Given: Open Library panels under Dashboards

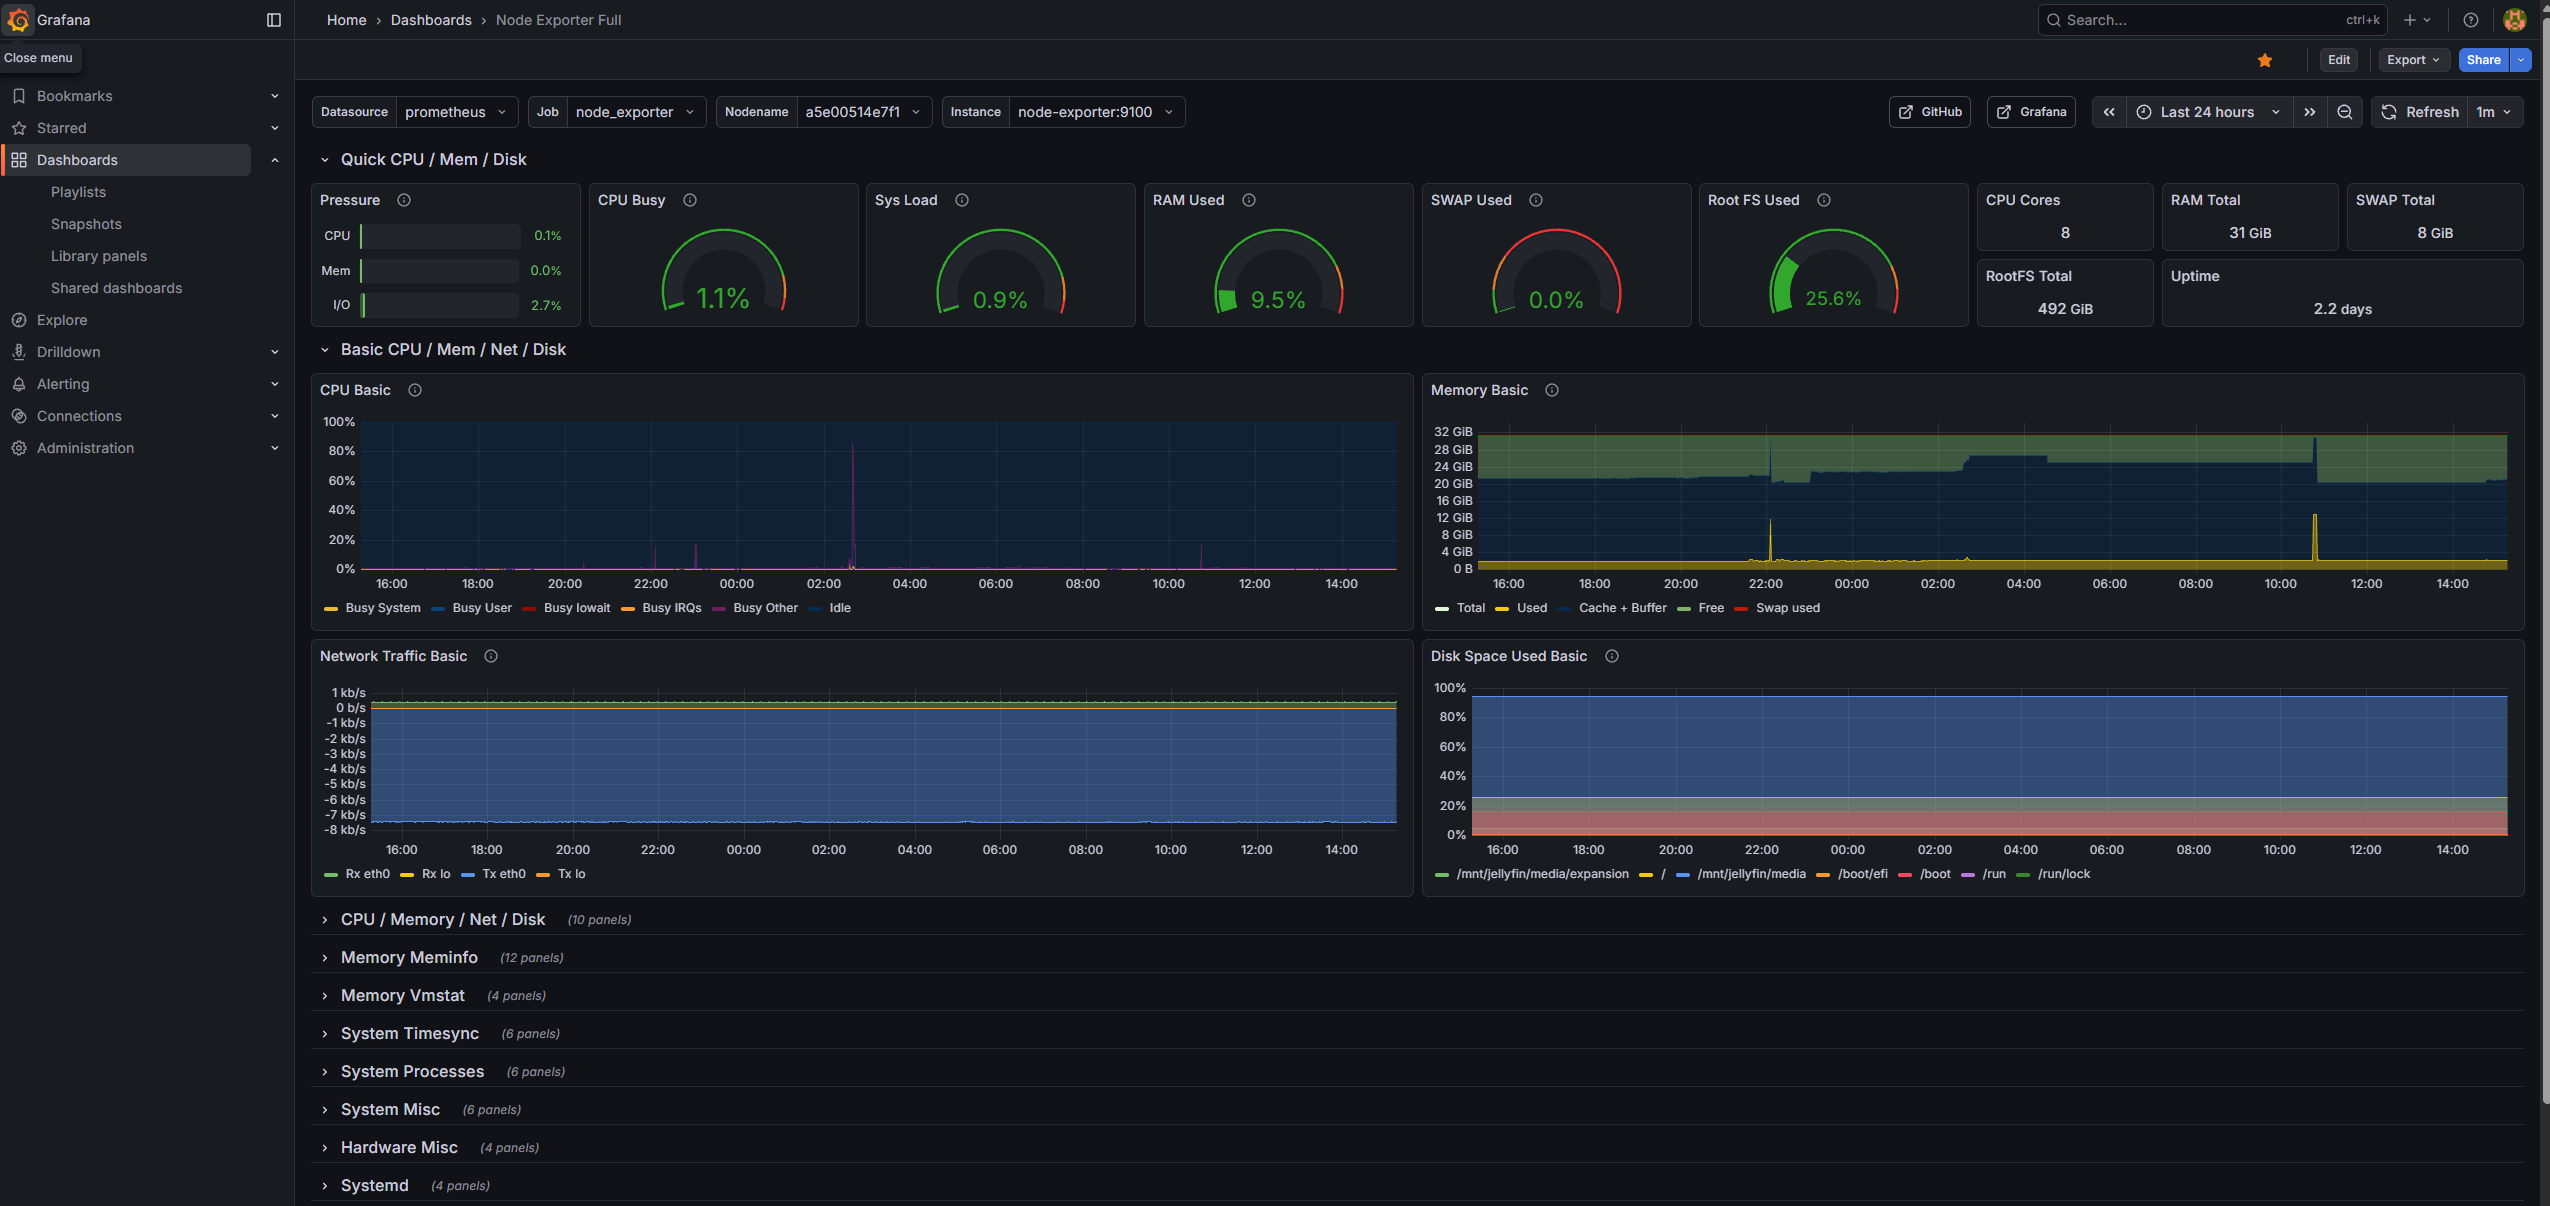Looking at the screenshot, I should coord(99,256).
